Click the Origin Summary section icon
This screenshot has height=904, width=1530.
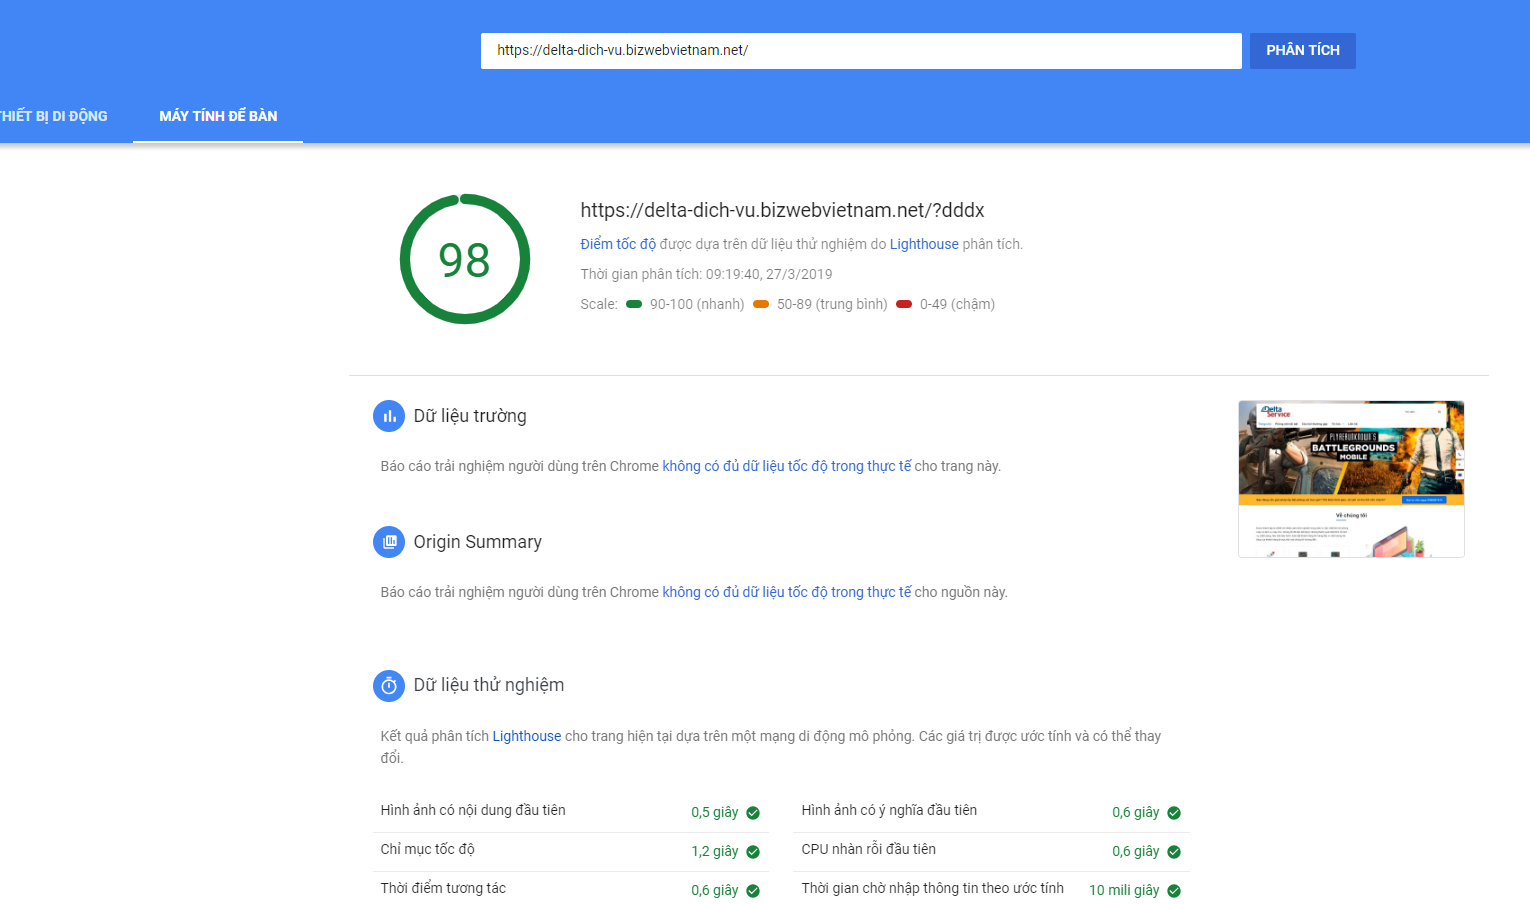coord(389,542)
